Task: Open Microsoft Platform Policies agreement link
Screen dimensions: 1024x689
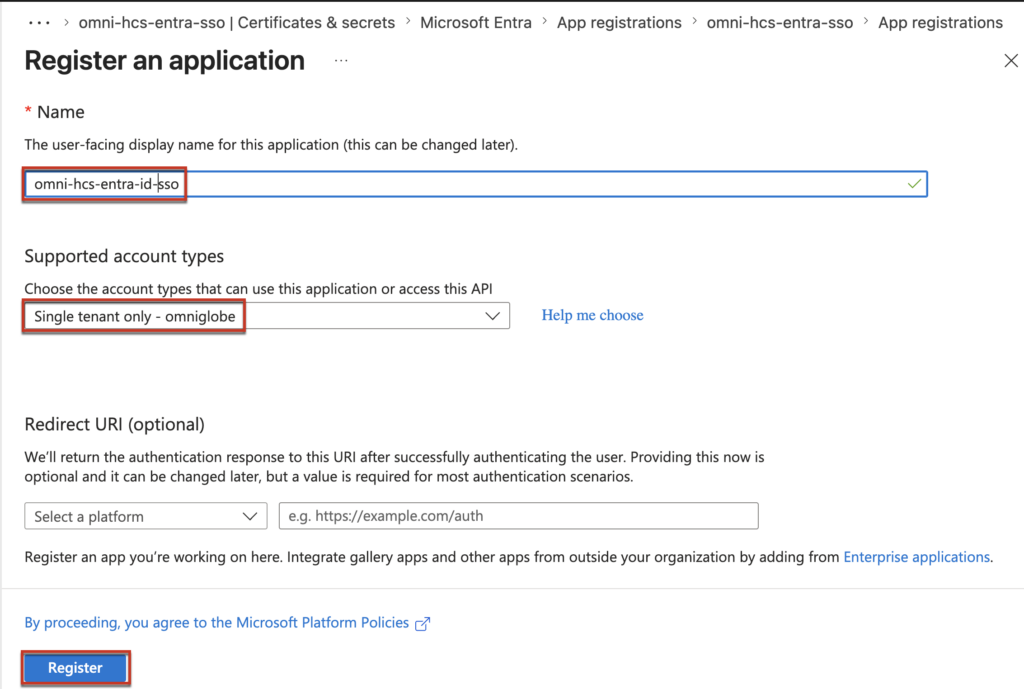Action: (216, 623)
